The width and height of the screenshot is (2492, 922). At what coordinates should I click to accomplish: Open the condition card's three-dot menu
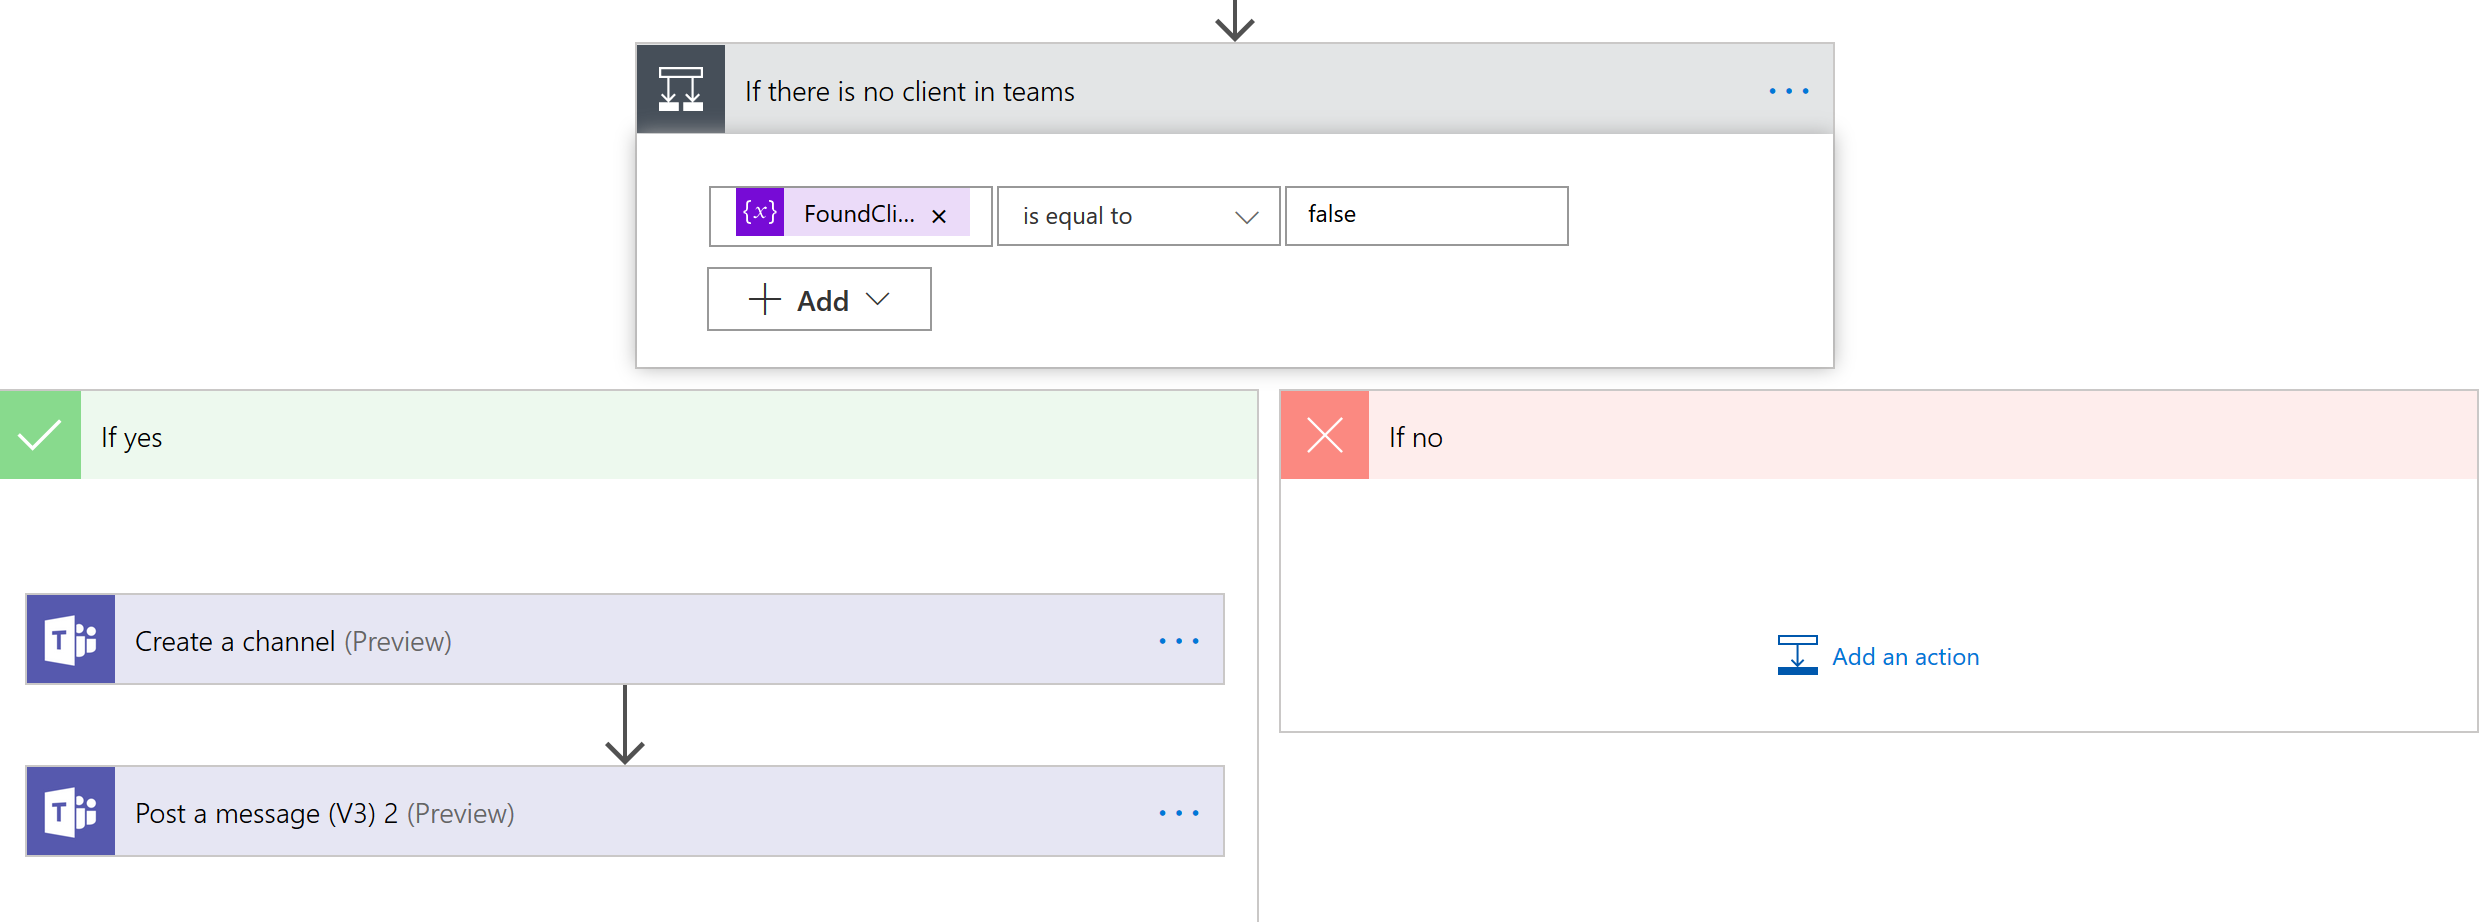point(1788,91)
